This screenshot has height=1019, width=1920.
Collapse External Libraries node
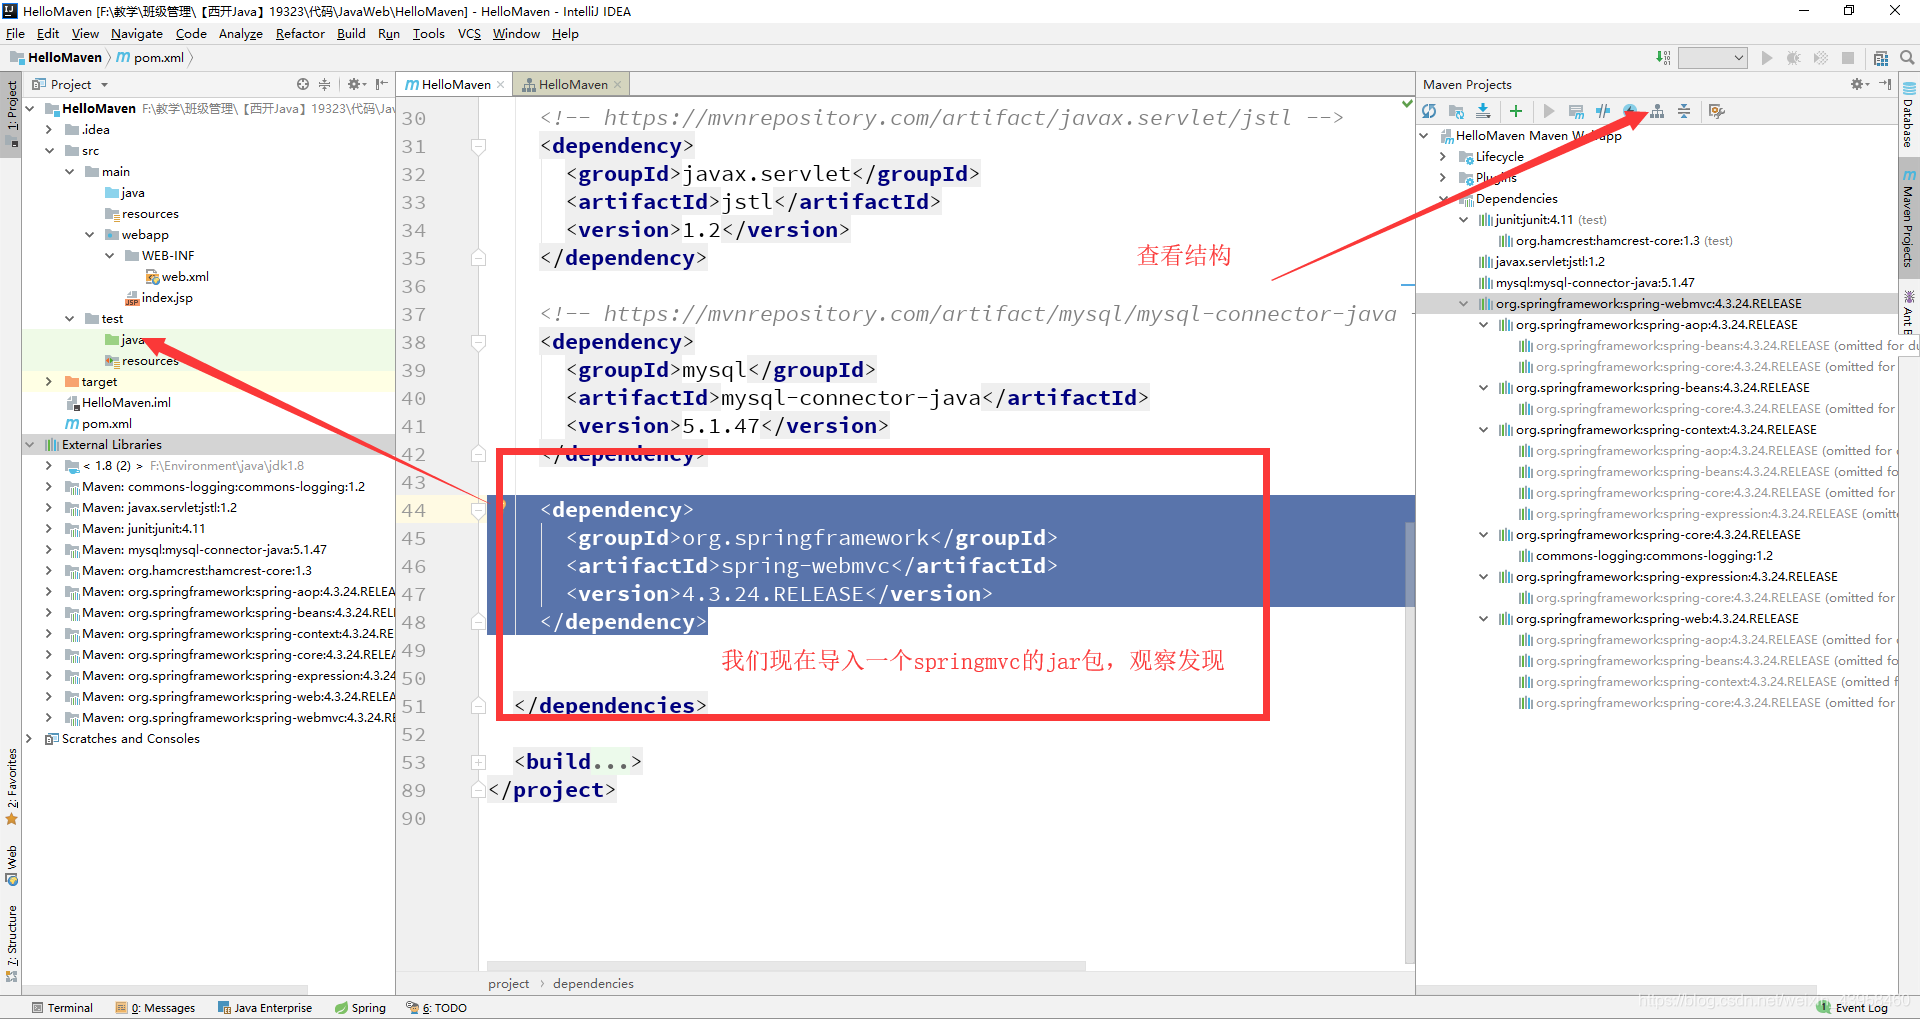[x=29, y=445]
